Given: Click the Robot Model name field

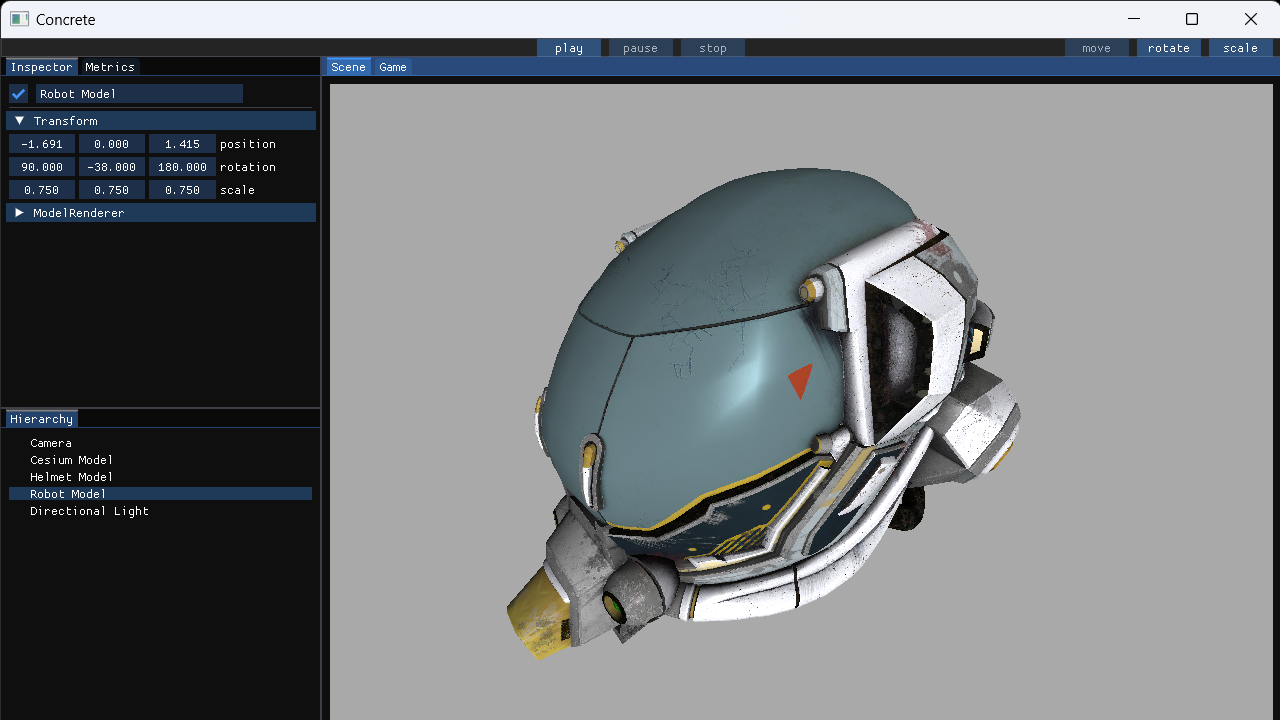Looking at the screenshot, I should (x=139, y=94).
